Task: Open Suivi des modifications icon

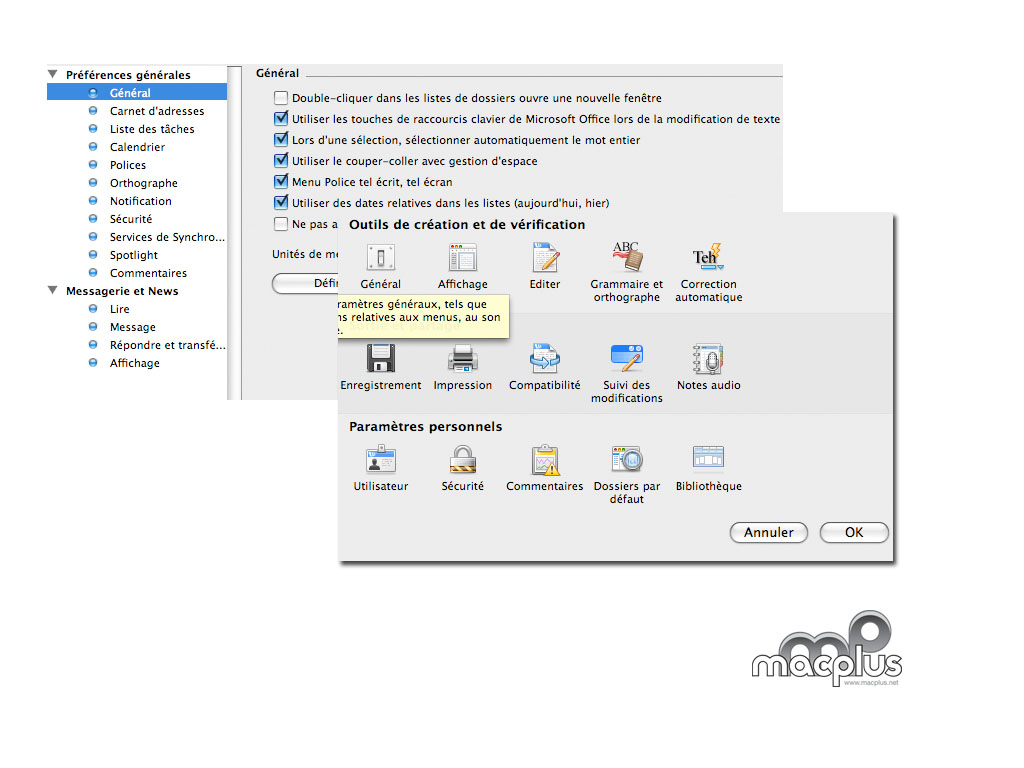Action: click(x=627, y=359)
